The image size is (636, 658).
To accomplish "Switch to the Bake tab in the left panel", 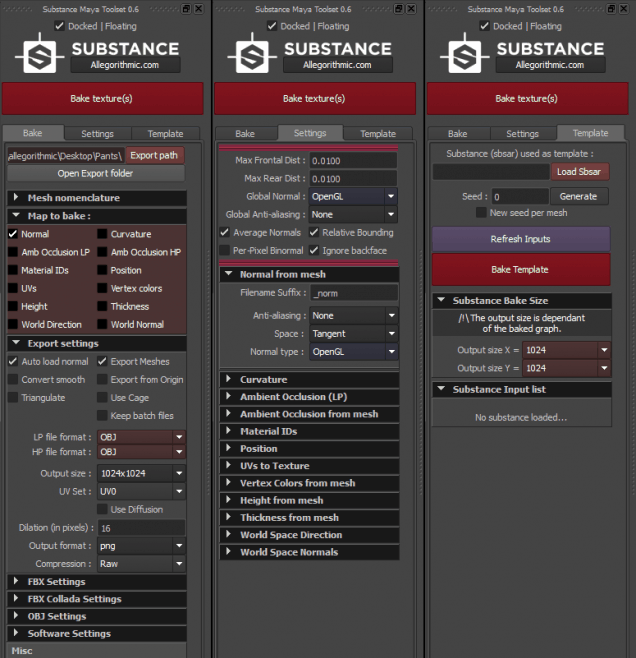I will coord(33,133).
